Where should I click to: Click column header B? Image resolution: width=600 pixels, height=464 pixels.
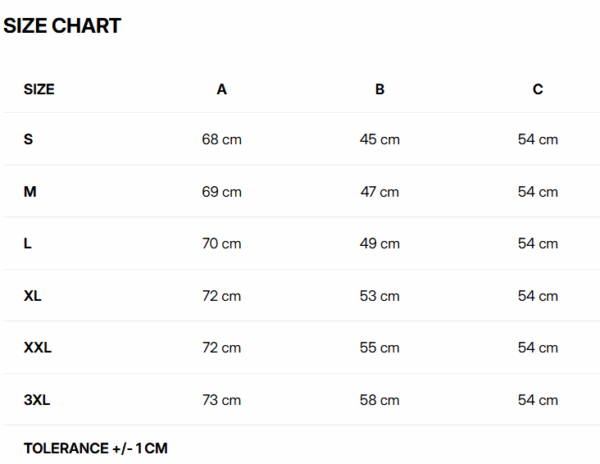click(380, 89)
